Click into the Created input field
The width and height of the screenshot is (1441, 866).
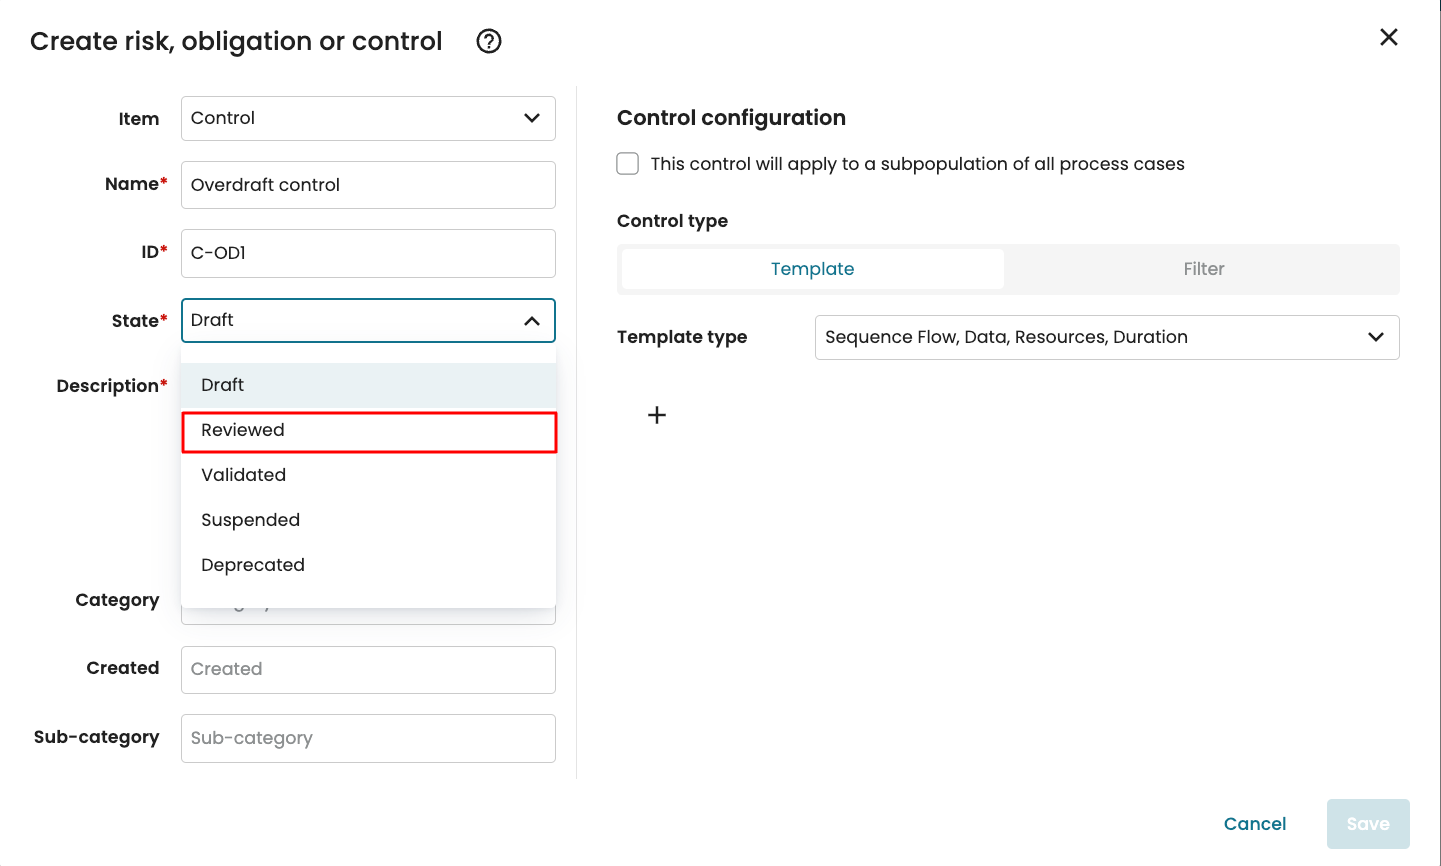pyautogui.click(x=367, y=670)
